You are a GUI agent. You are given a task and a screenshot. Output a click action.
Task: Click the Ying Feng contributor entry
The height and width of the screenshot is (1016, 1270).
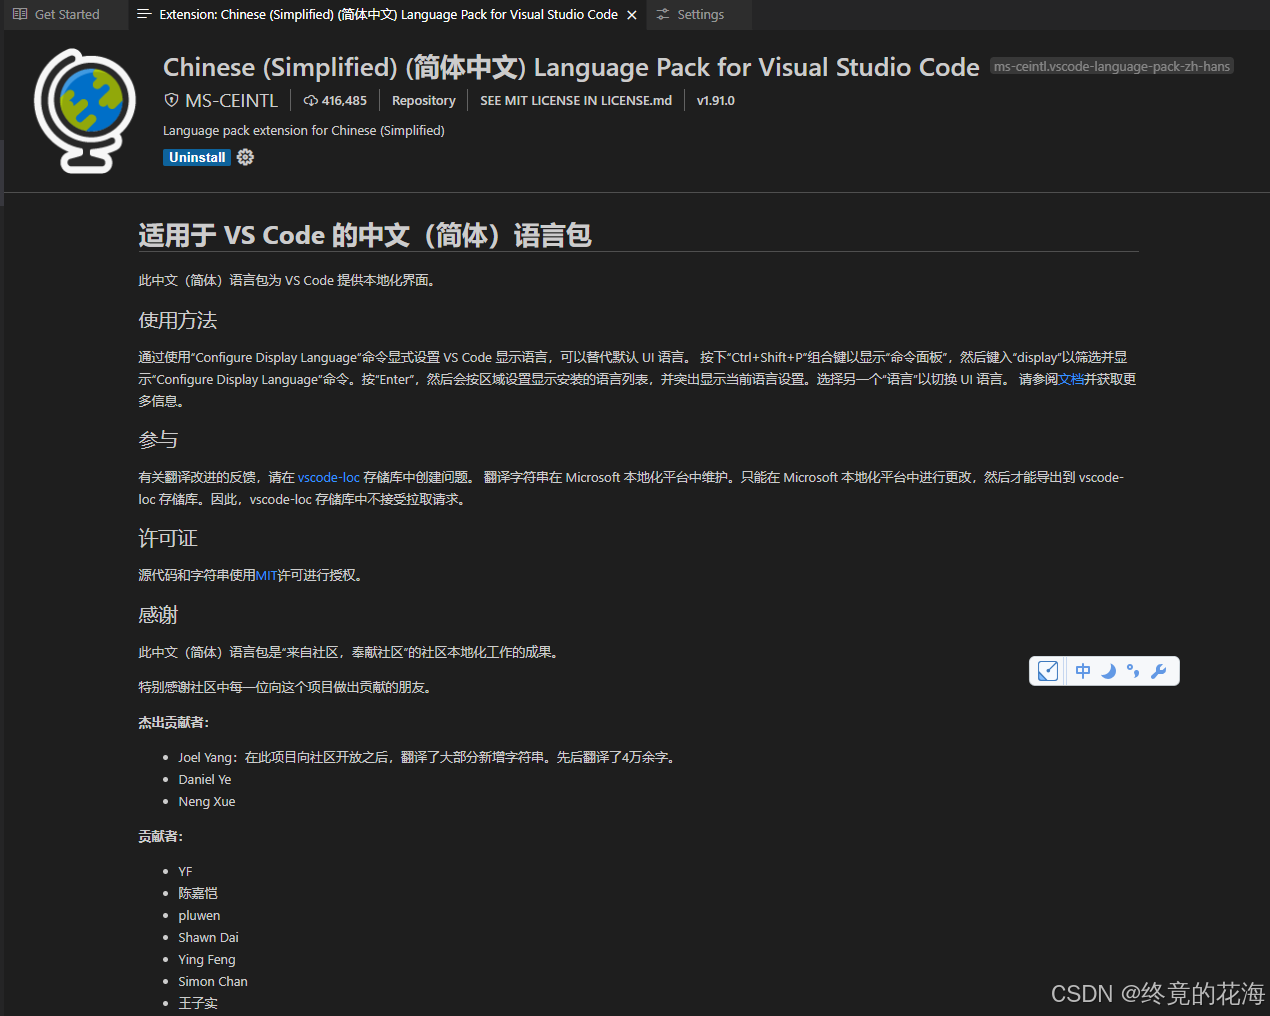(x=206, y=959)
